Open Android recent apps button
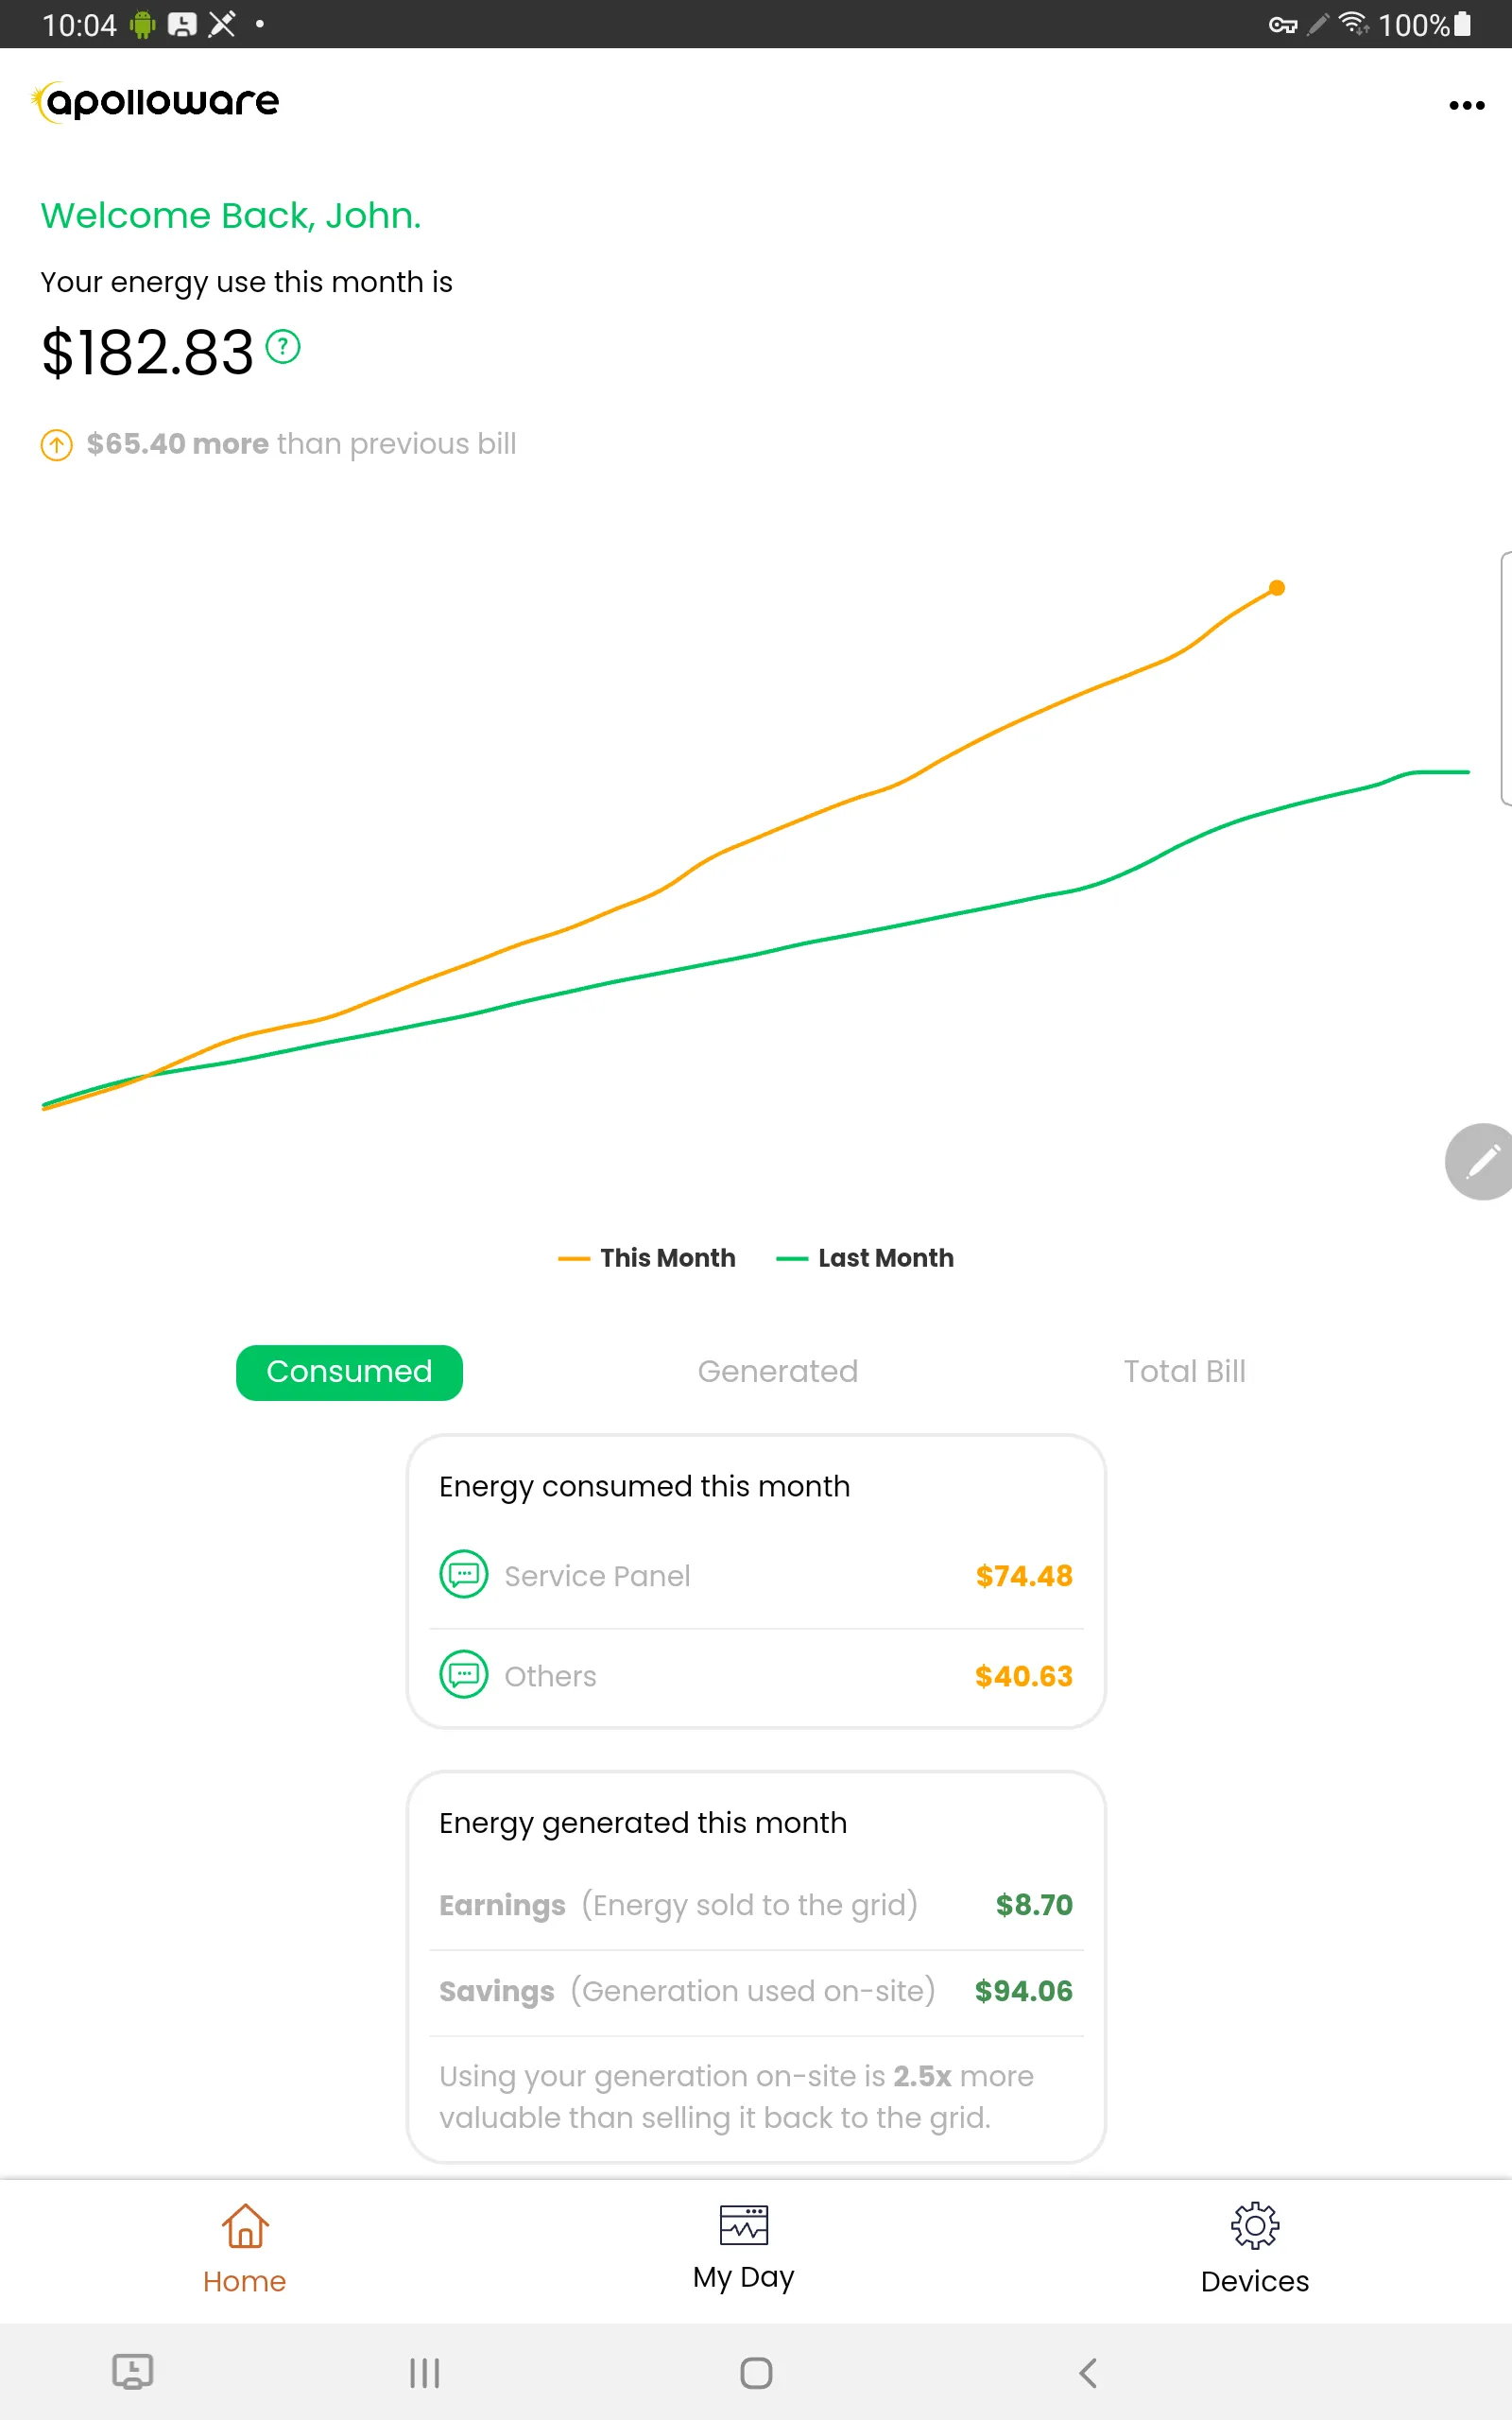 424,2373
